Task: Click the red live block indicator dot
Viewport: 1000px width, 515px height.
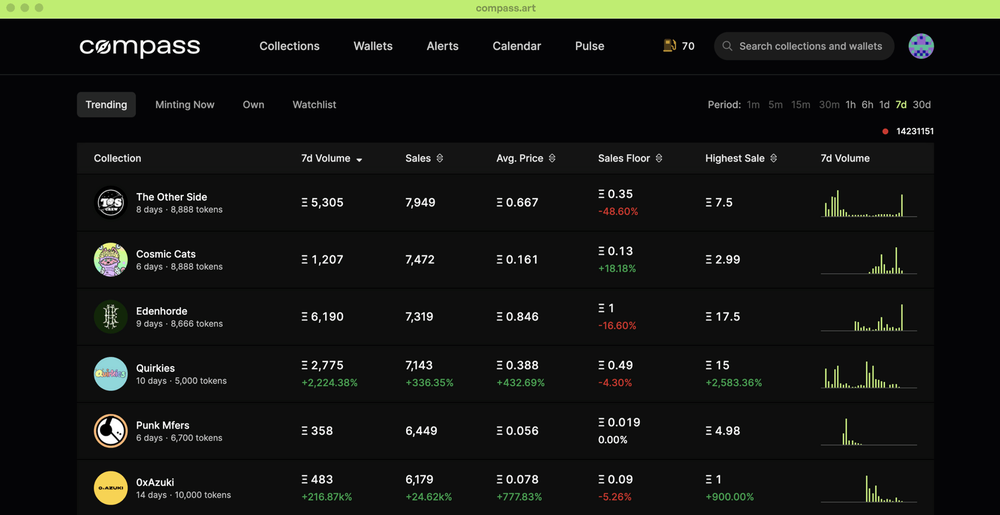Action: [x=885, y=132]
